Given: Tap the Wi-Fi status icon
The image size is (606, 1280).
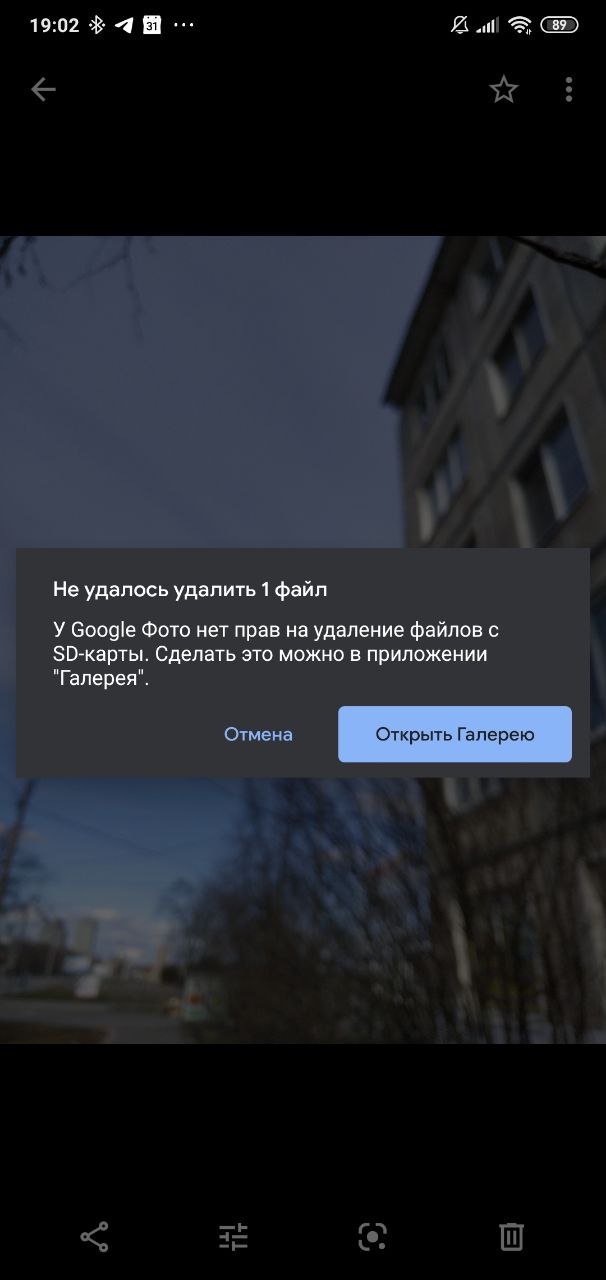Looking at the screenshot, I should point(519,25).
